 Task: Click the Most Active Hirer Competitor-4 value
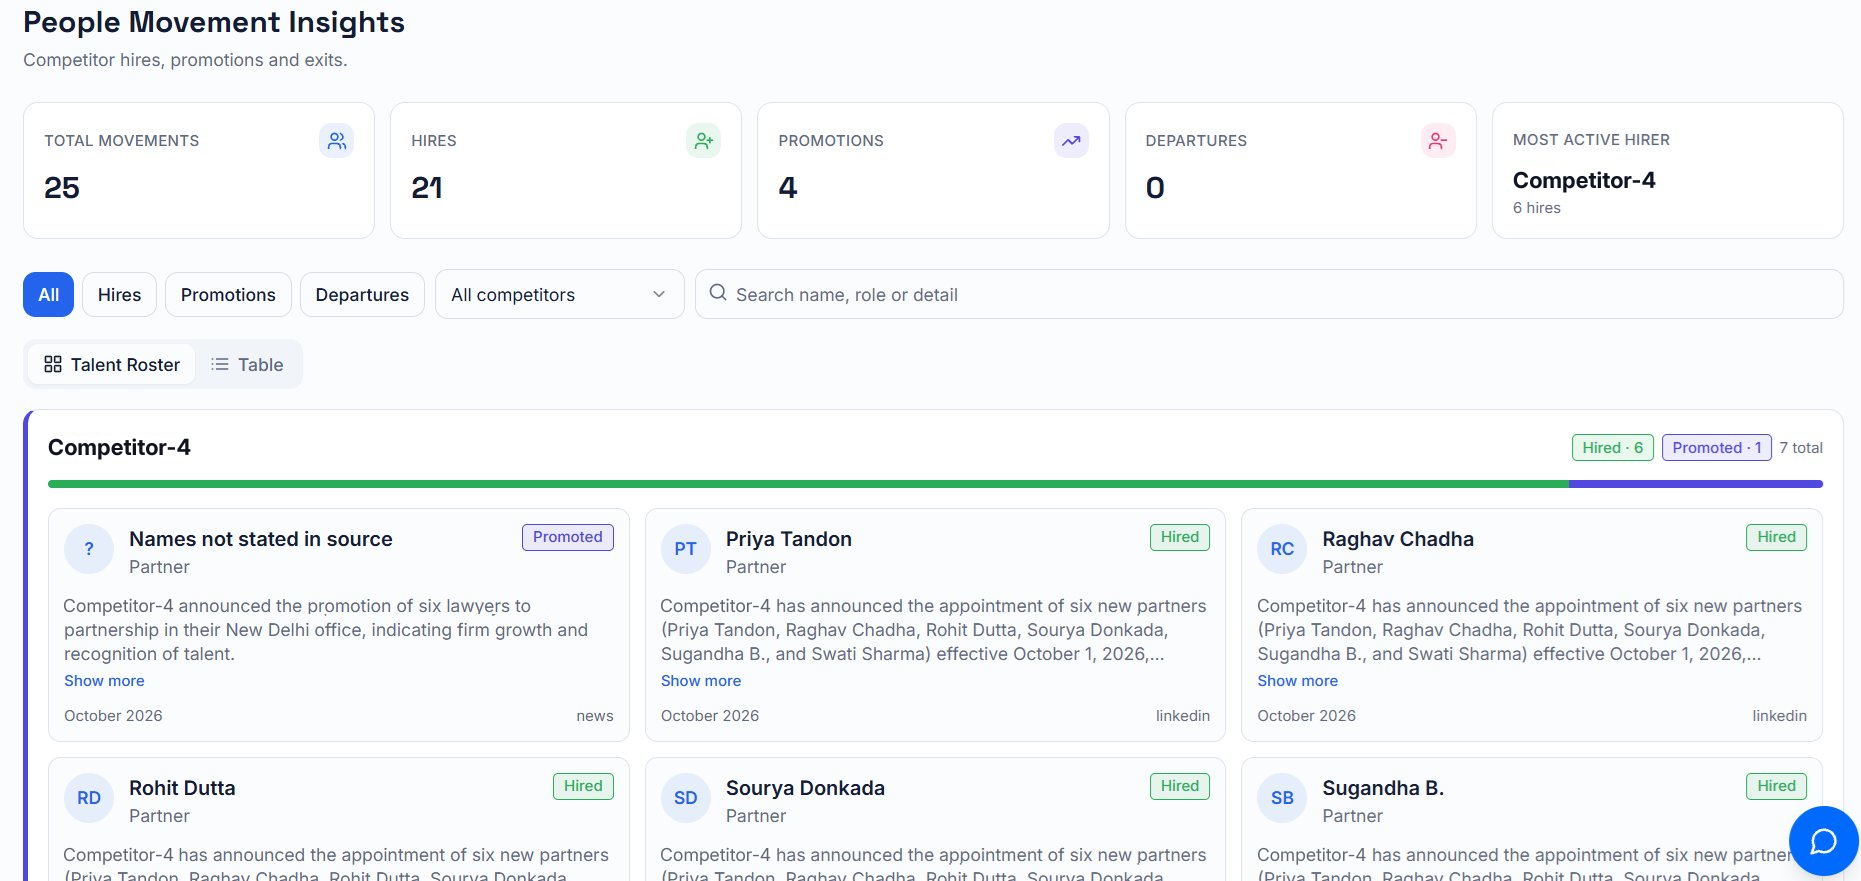(x=1584, y=180)
